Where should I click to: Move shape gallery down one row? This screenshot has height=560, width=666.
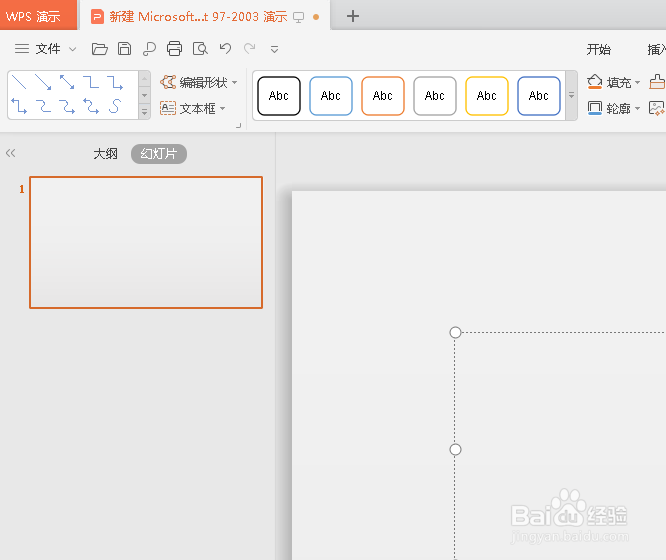[x=144, y=95]
